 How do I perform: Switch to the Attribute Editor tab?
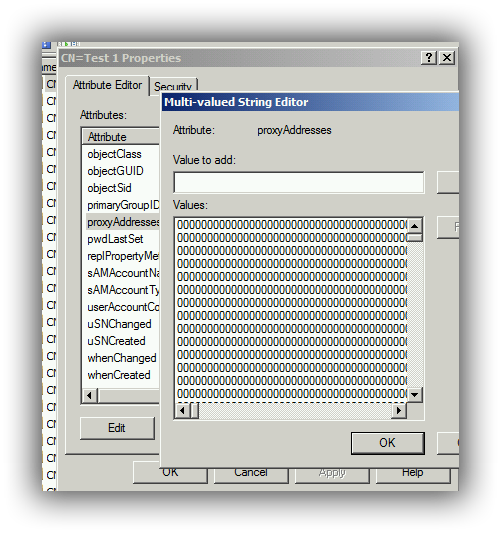[107, 85]
